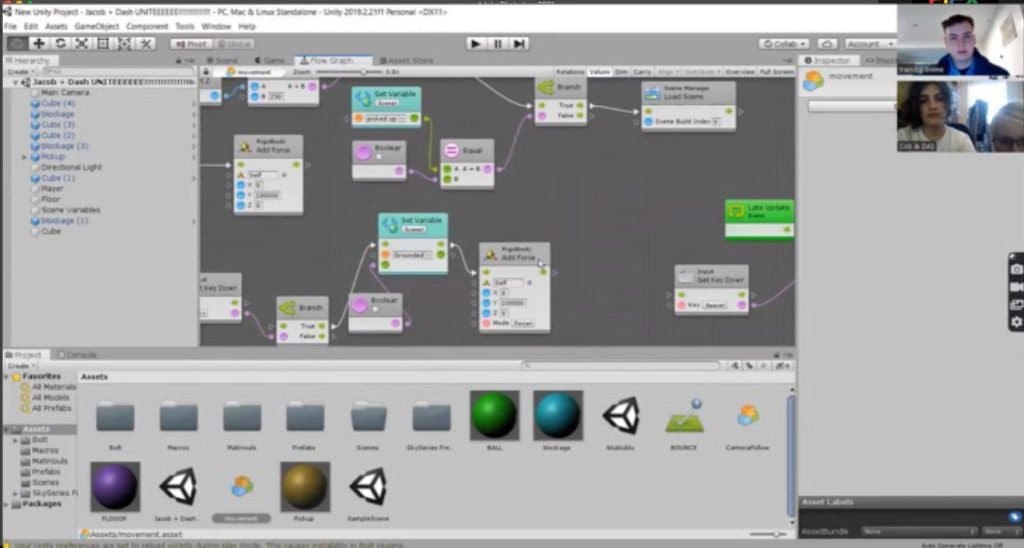Click the Step frame button
Screen dimensions: 1024x548
519,43
